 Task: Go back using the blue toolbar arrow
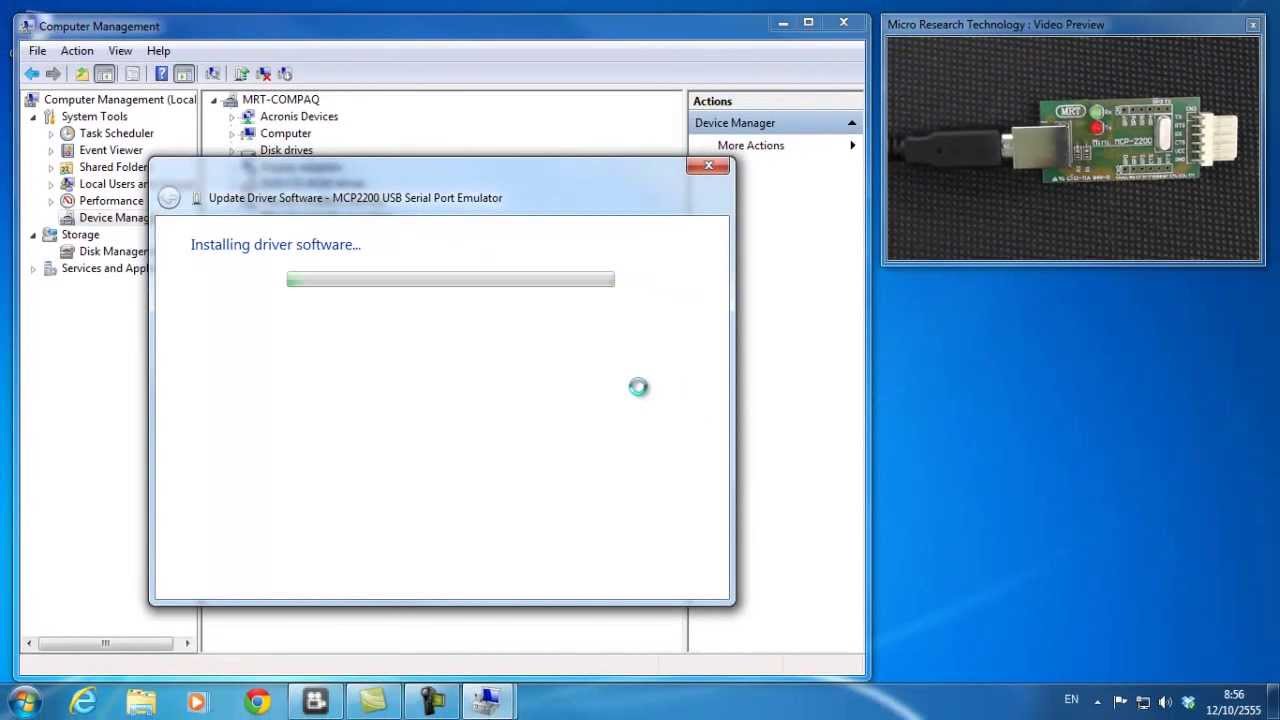pos(32,74)
